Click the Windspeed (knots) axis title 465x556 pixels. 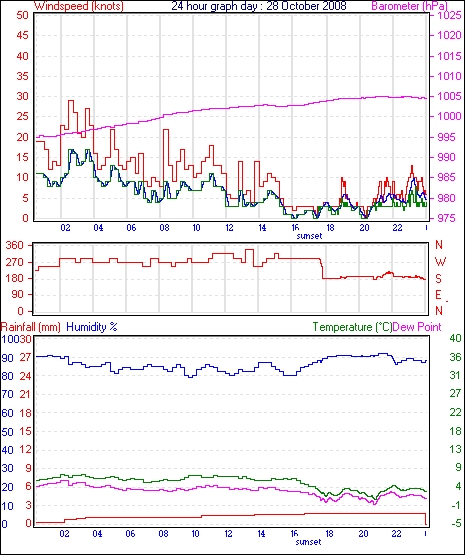(79, 6)
